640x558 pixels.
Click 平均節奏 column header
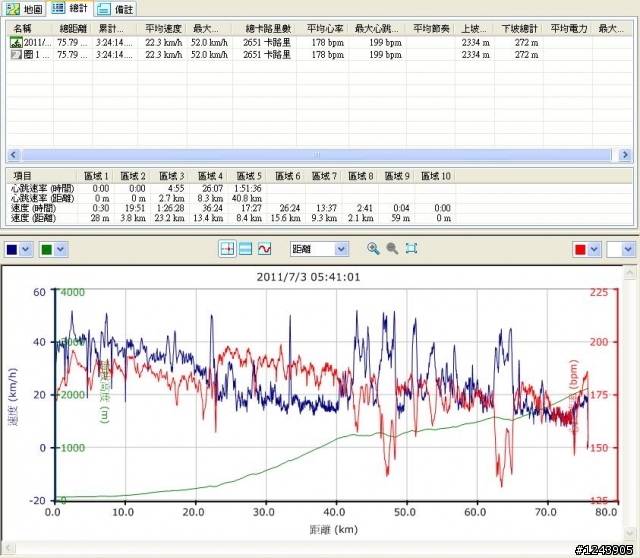click(x=431, y=29)
